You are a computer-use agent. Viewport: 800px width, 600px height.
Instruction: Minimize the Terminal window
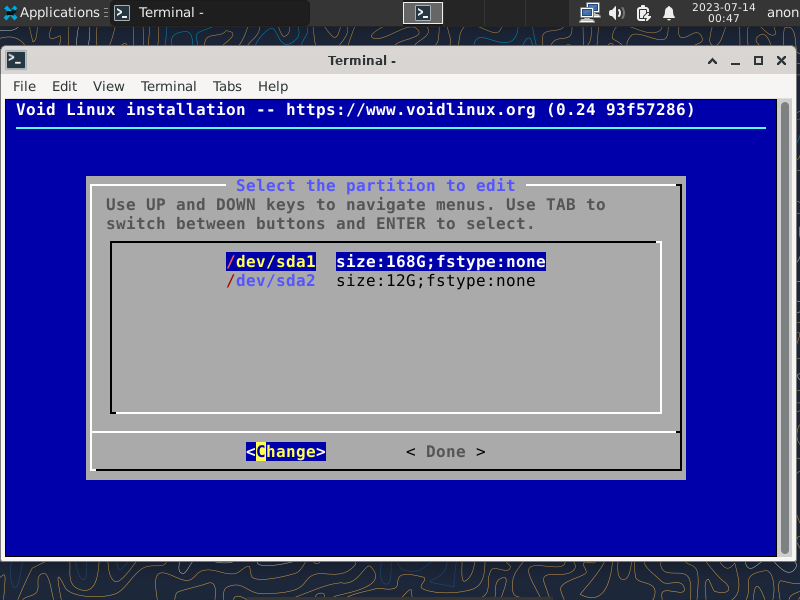tap(735, 61)
